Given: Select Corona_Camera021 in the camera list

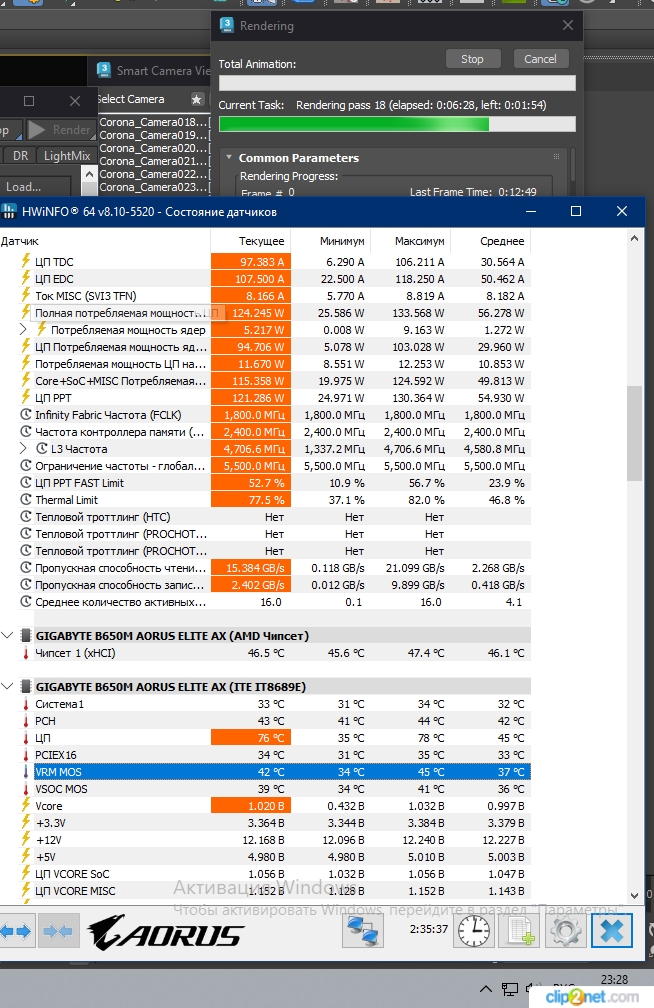Looking at the screenshot, I should (x=154, y=161).
